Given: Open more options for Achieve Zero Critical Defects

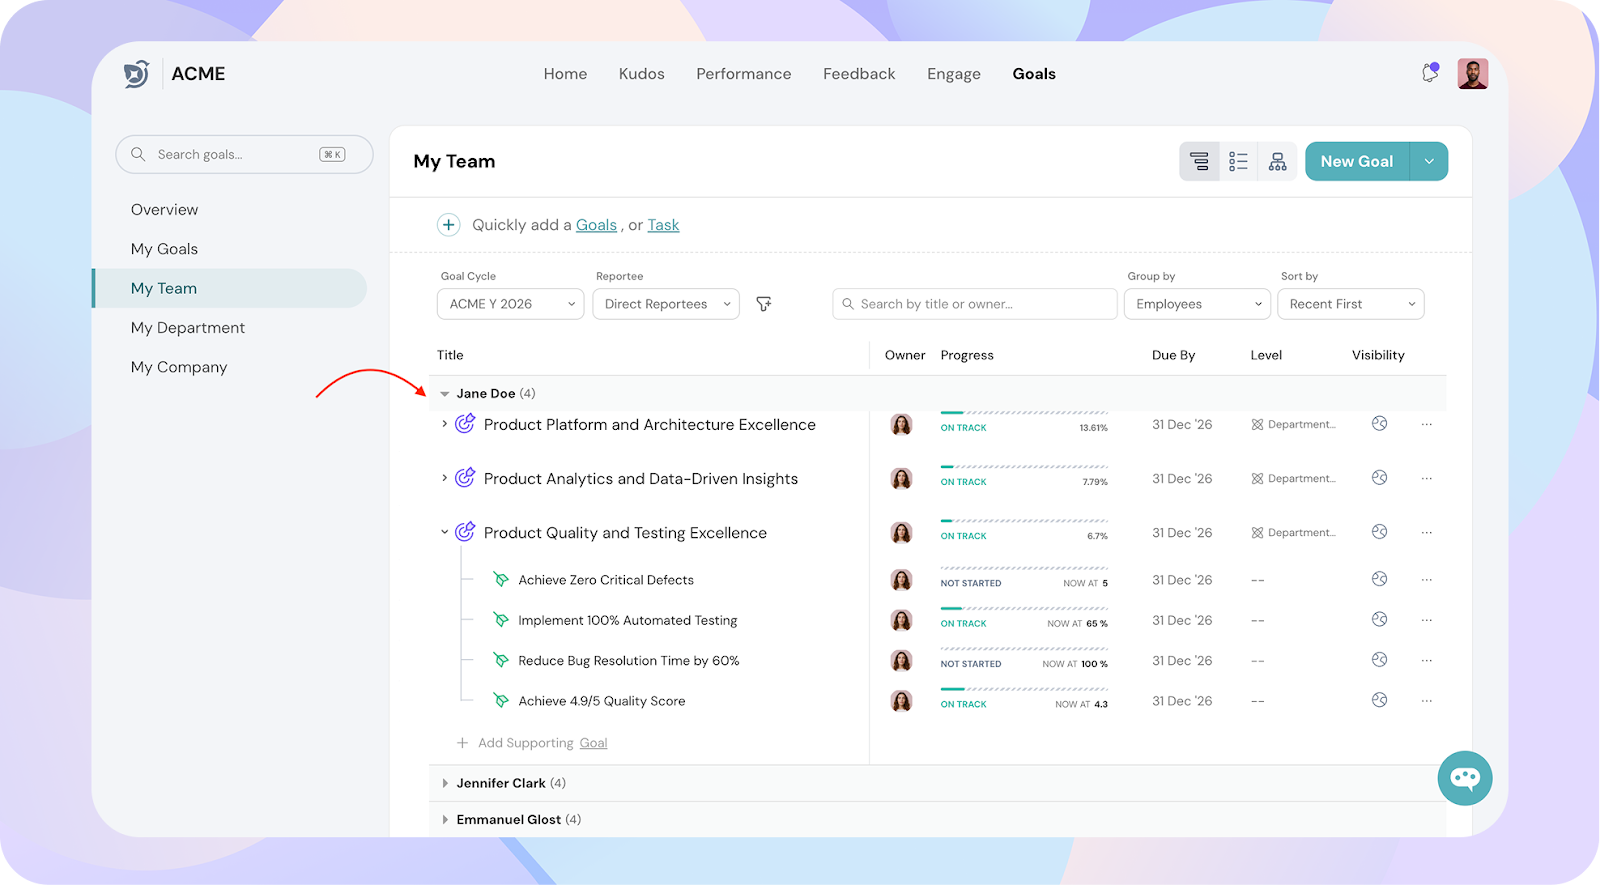Looking at the screenshot, I should (1427, 580).
